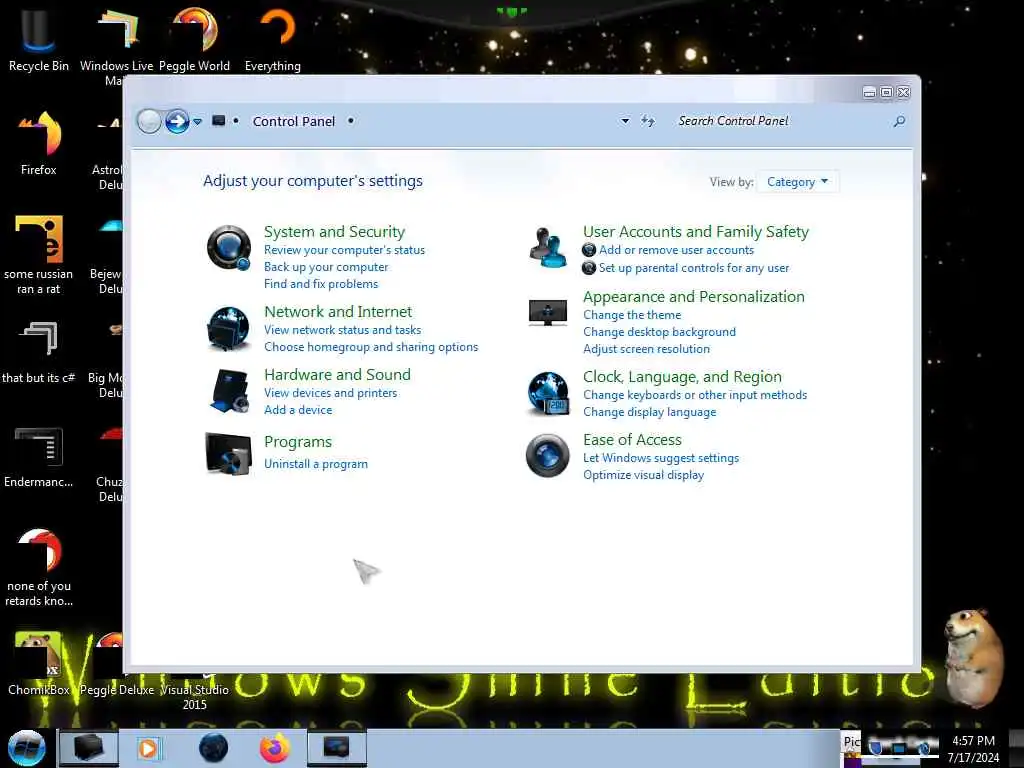Click Change desktop background
This screenshot has height=768, width=1024.
pyautogui.click(x=659, y=332)
